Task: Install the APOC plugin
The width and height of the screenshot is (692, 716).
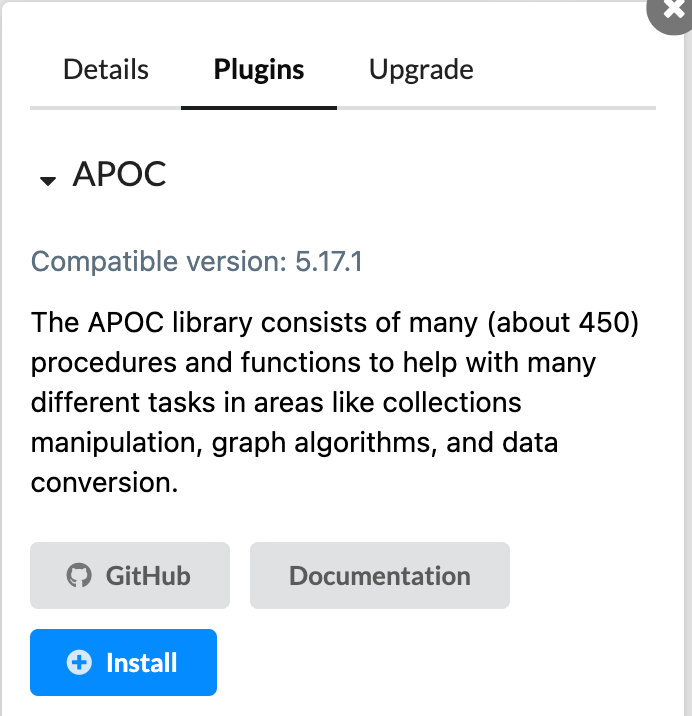Action: tap(124, 662)
